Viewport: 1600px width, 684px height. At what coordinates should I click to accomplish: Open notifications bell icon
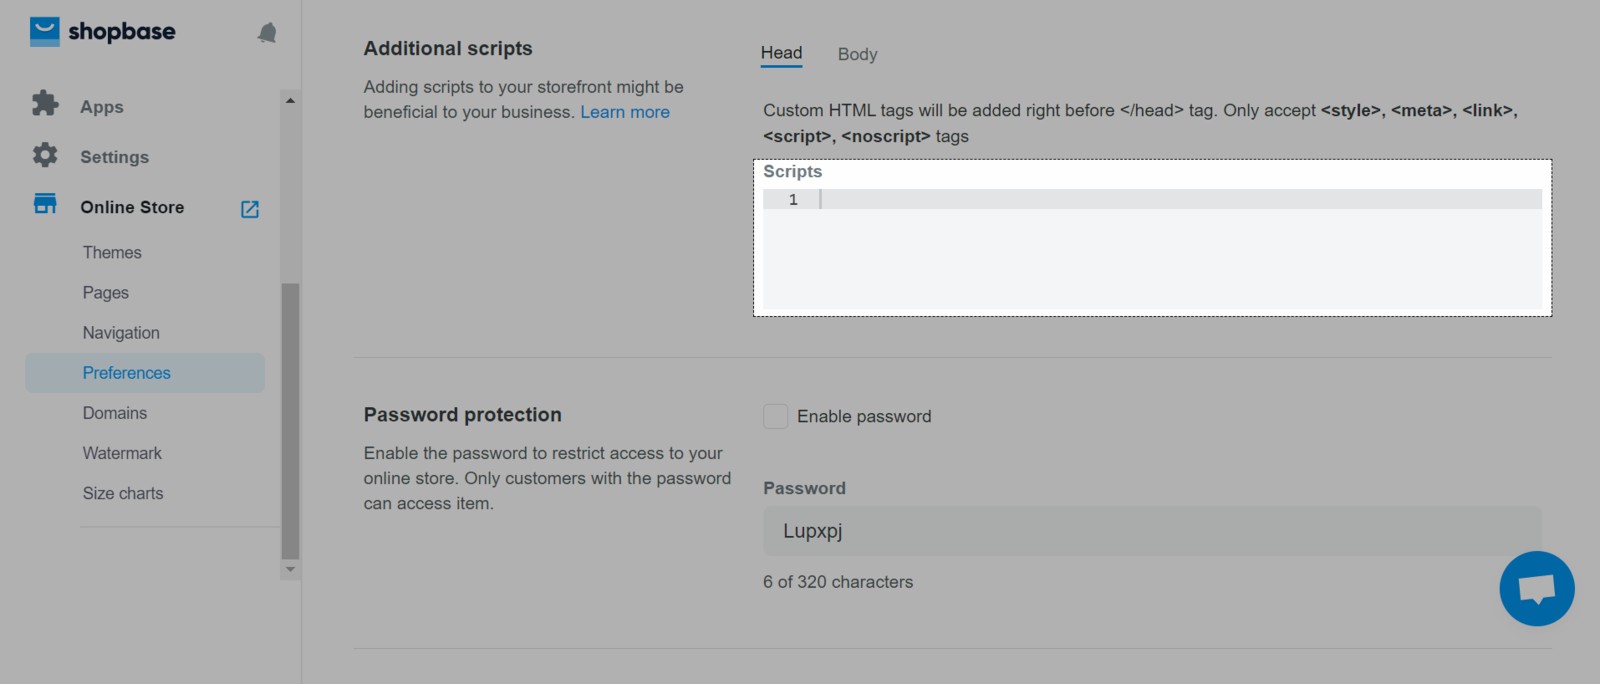[x=267, y=33]
